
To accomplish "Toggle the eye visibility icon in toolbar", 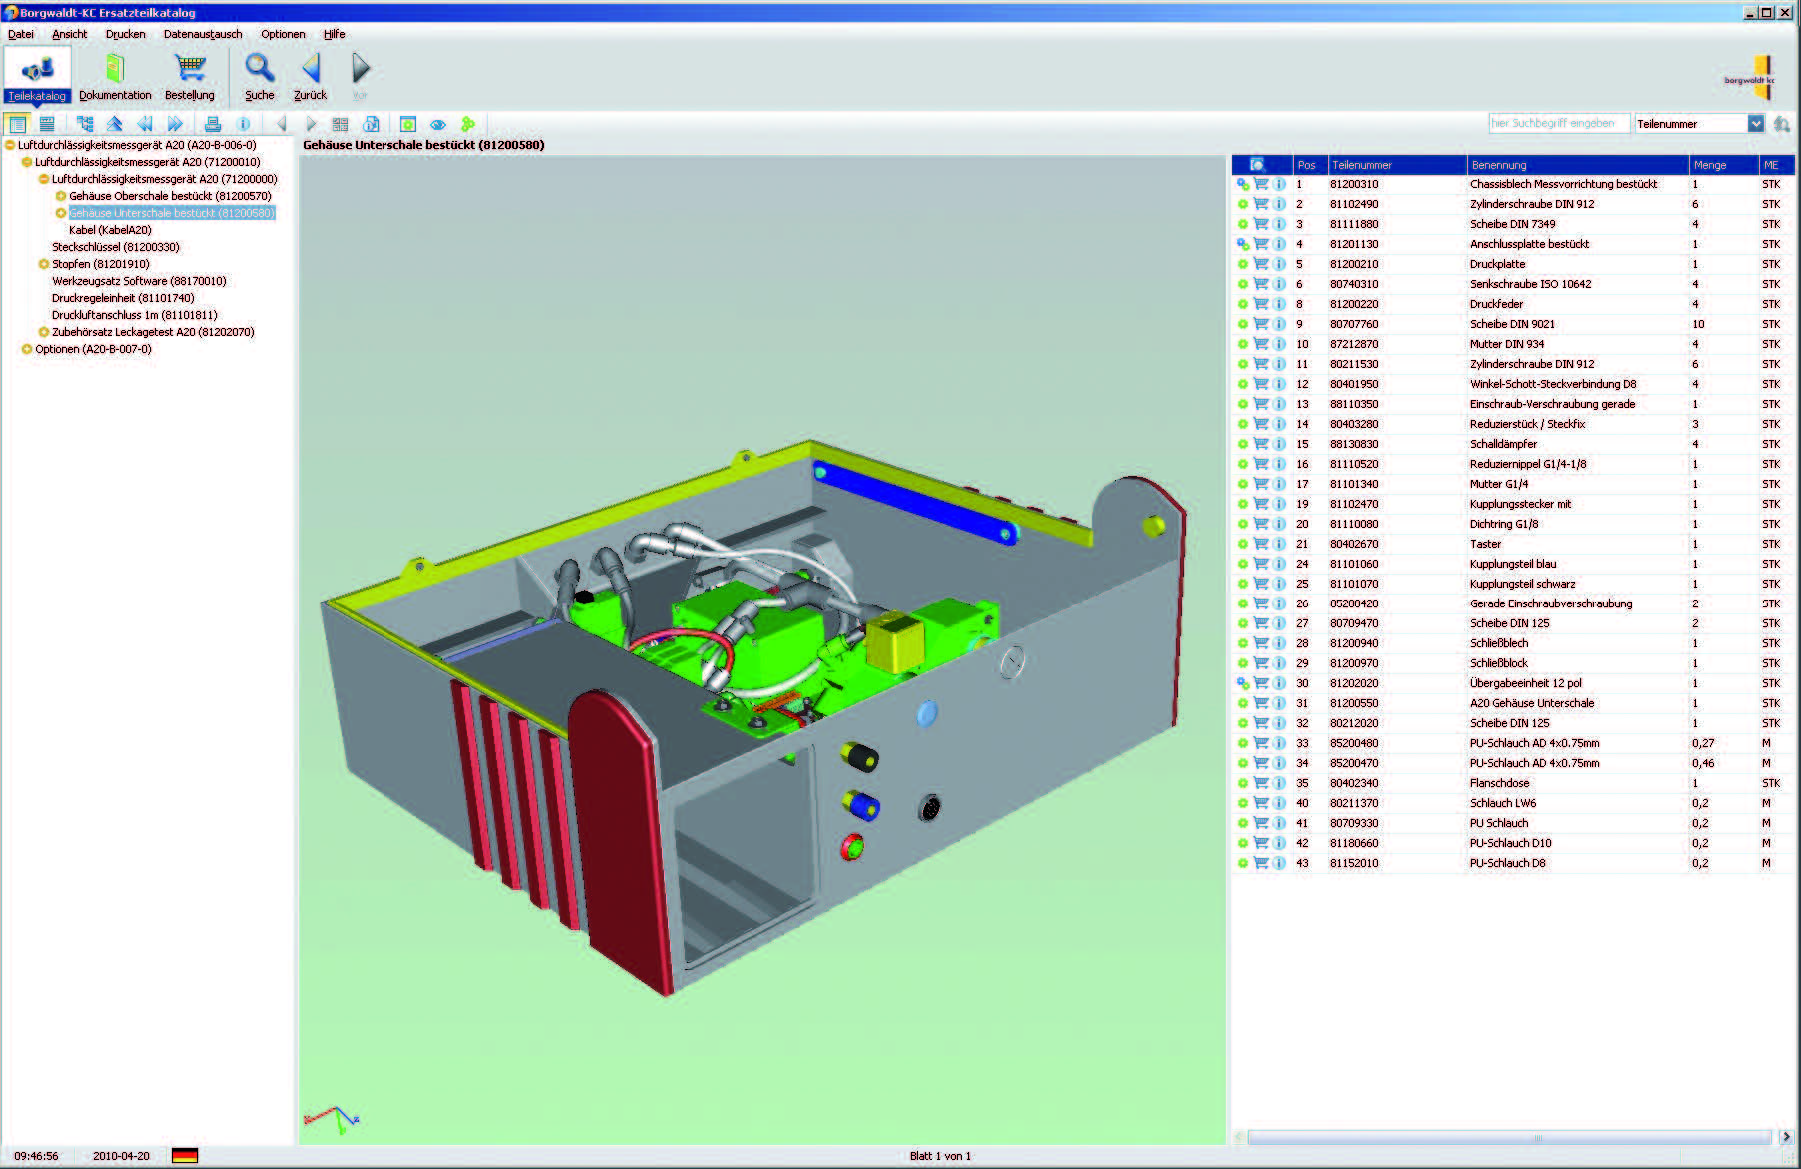I will pos(437,124).
